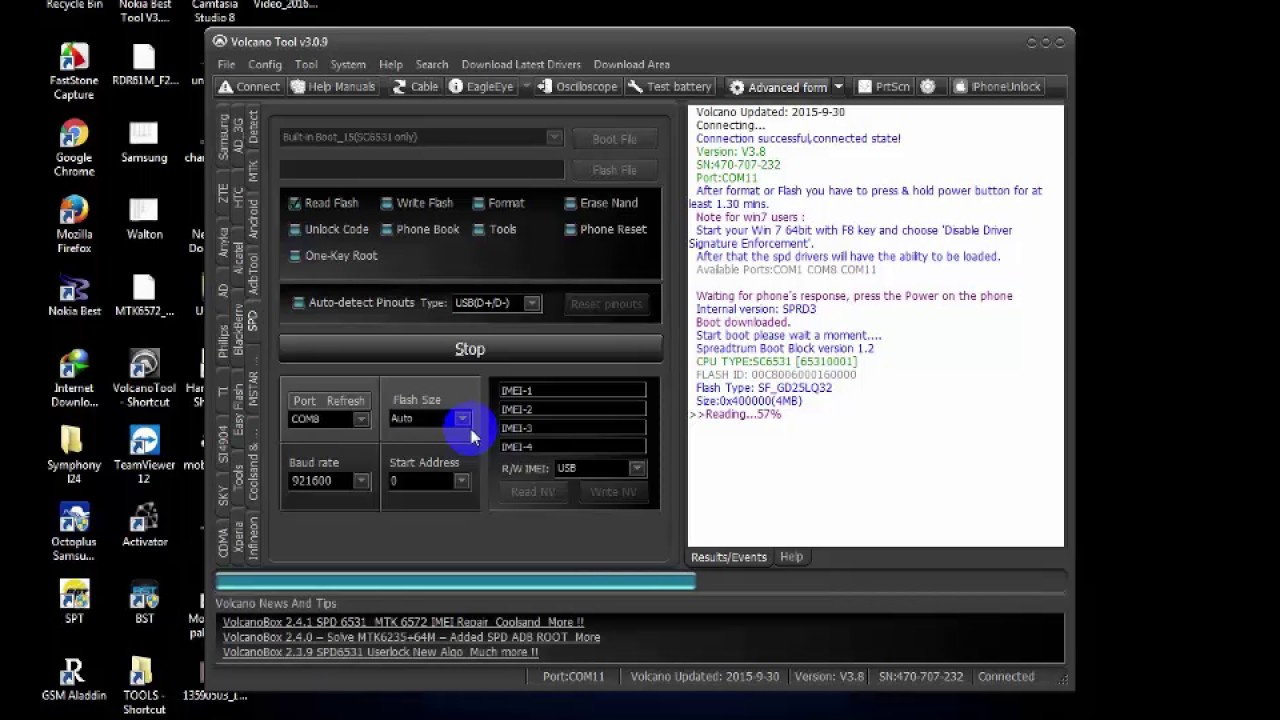Open the Port COM8 dropdown
Screen dimensions: 1280x720
(361, 419)
